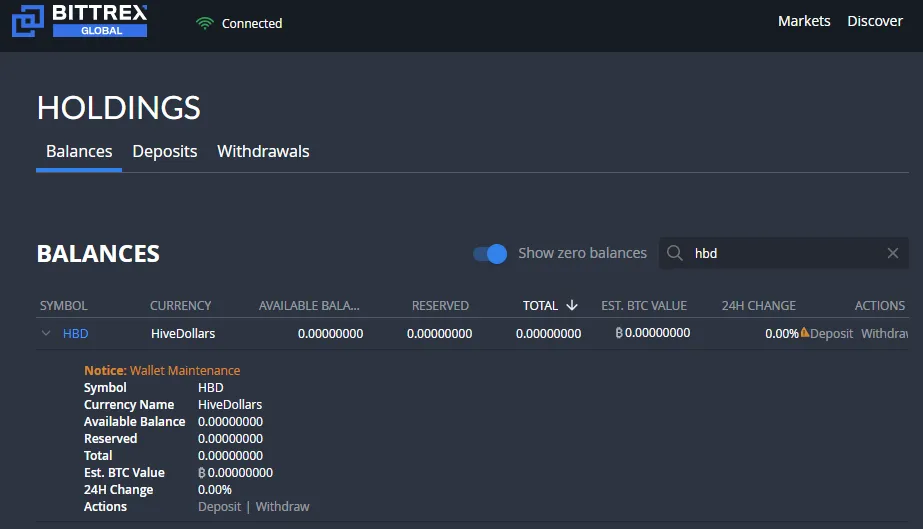Viewport: 923px width, 529px height.
Task: Click HiveDollars in the HBD table row
Action: coord(183,334)
